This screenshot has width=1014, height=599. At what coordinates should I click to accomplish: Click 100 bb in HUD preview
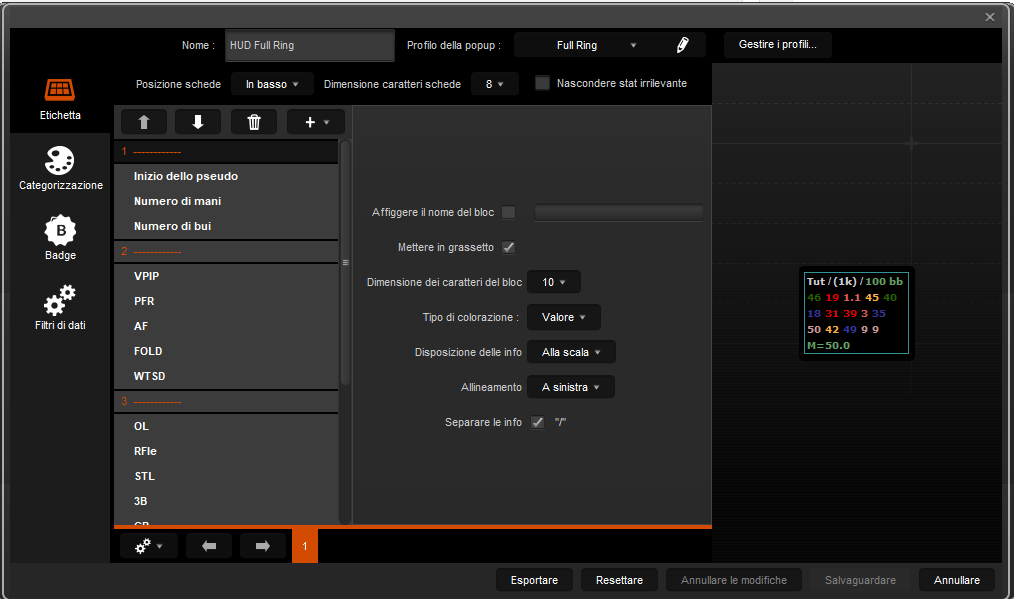click(x=884, y=281)
